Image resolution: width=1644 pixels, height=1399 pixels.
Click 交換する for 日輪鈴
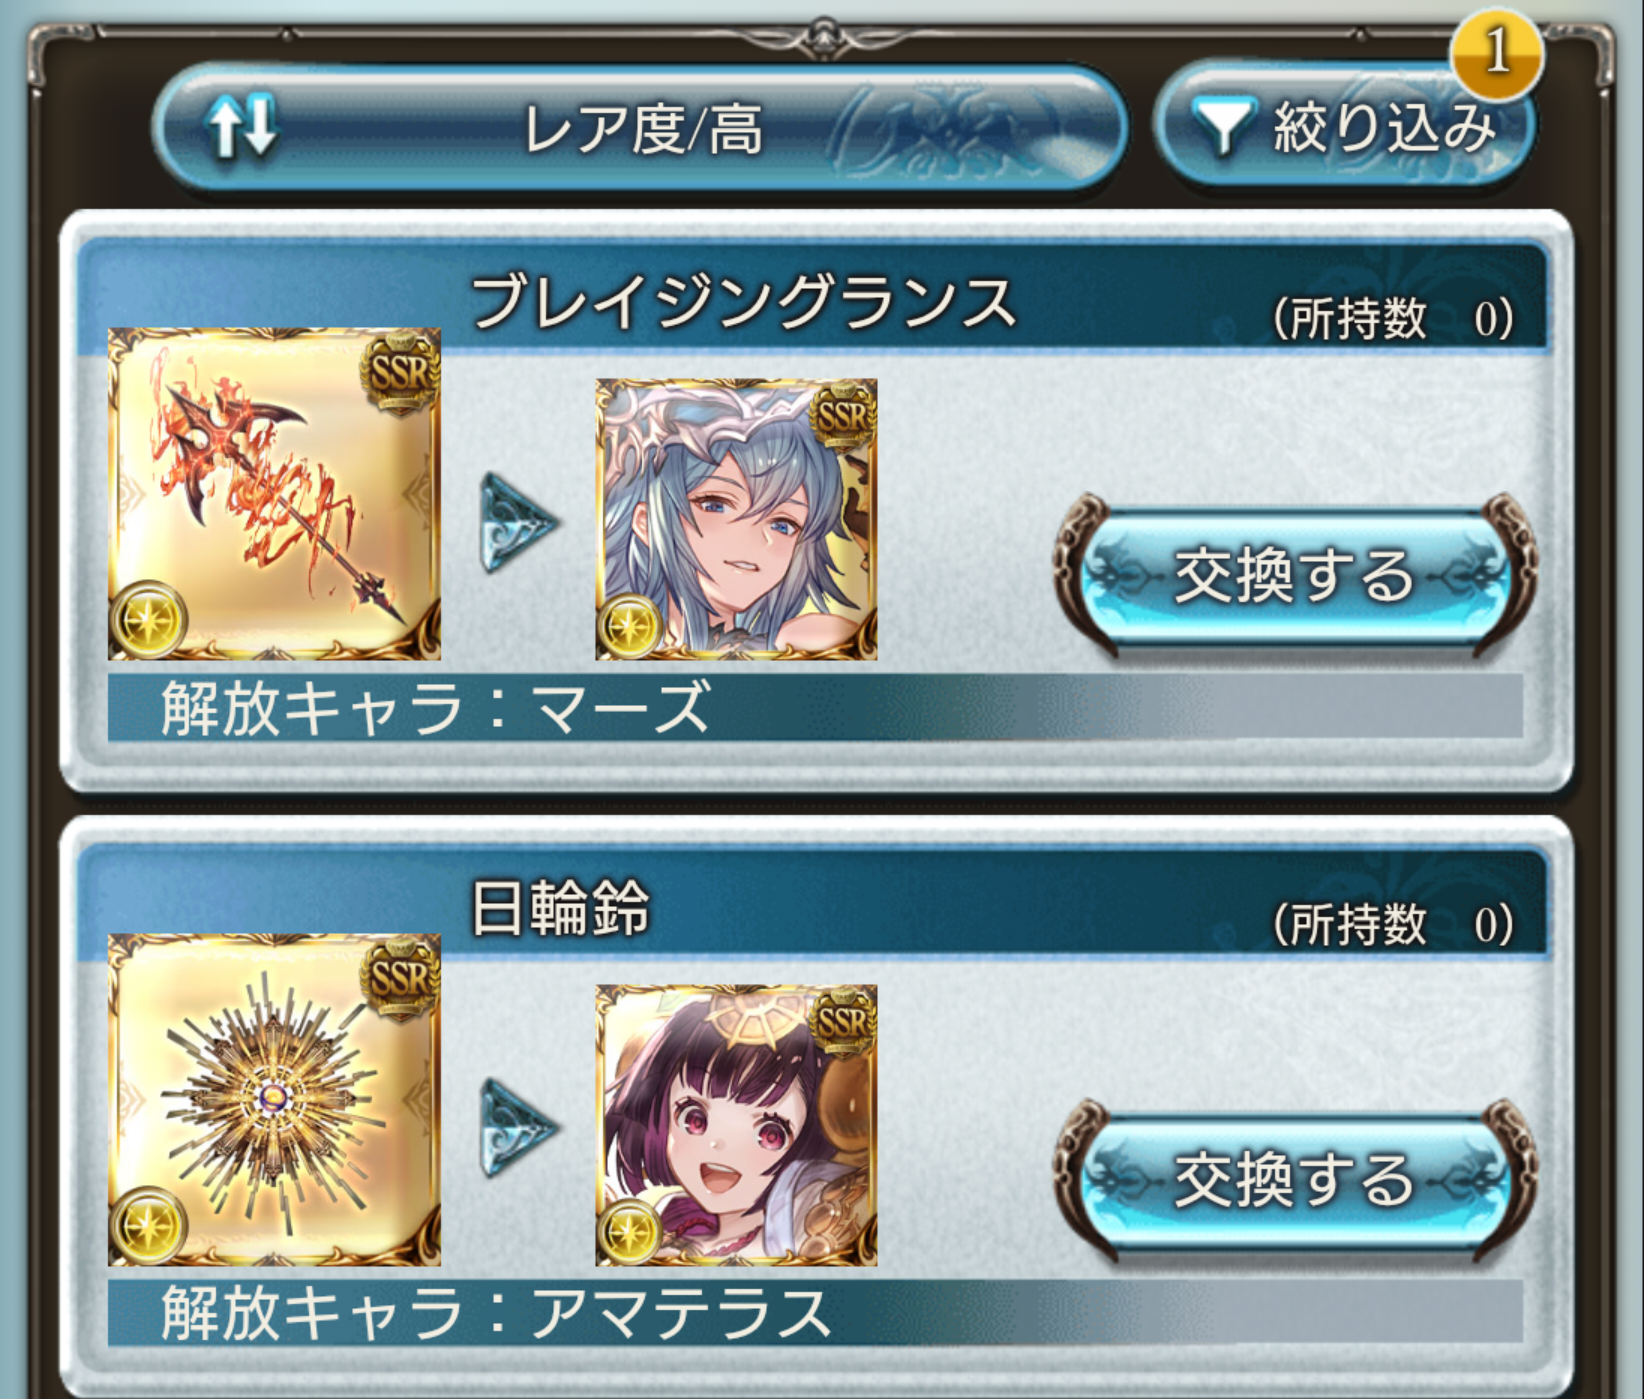pos(1294,1180)
